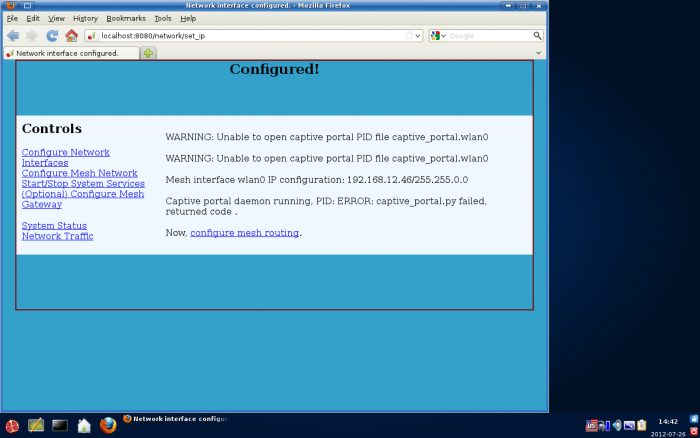This screenshot has height=438, width=700.
Task: Open the Tools menu
Action: tap(163, 18)
